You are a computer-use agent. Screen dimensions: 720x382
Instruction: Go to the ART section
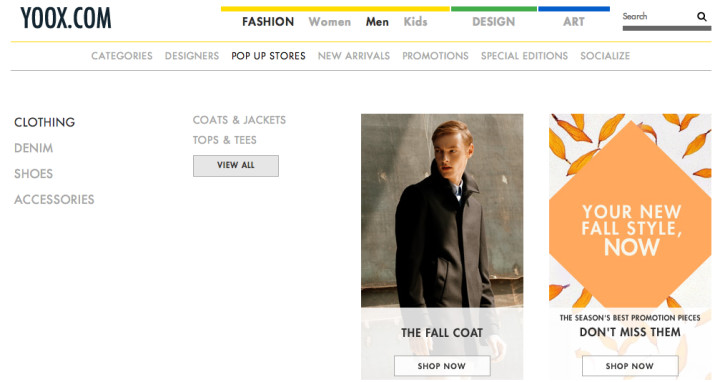(574, 22)
